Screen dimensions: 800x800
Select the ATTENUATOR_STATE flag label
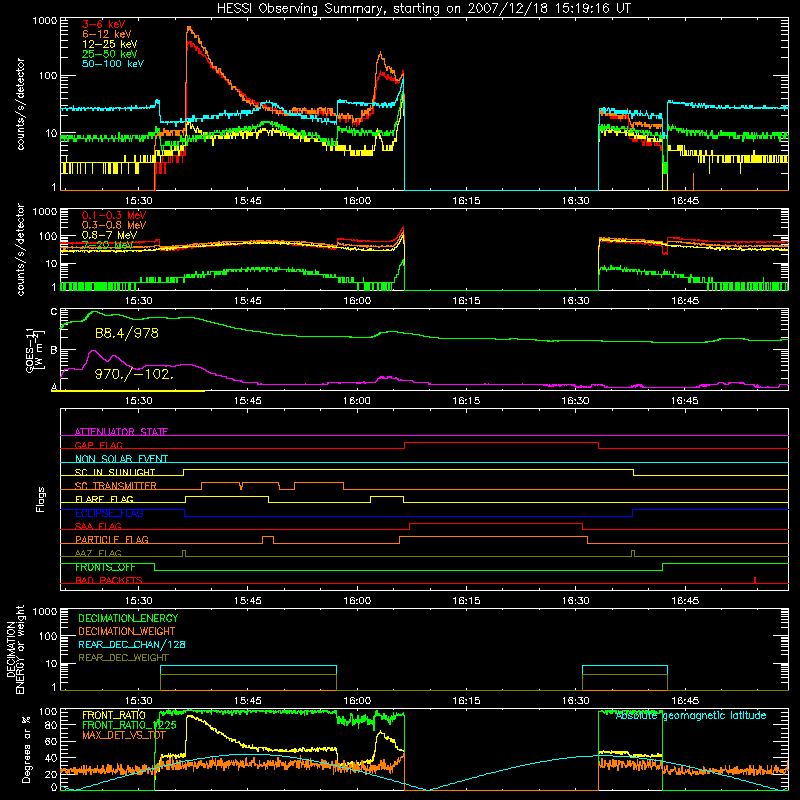[x=121, y=432]
